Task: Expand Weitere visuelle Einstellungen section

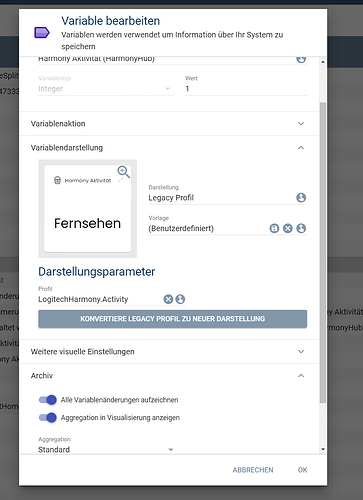Action: (169, 352)
